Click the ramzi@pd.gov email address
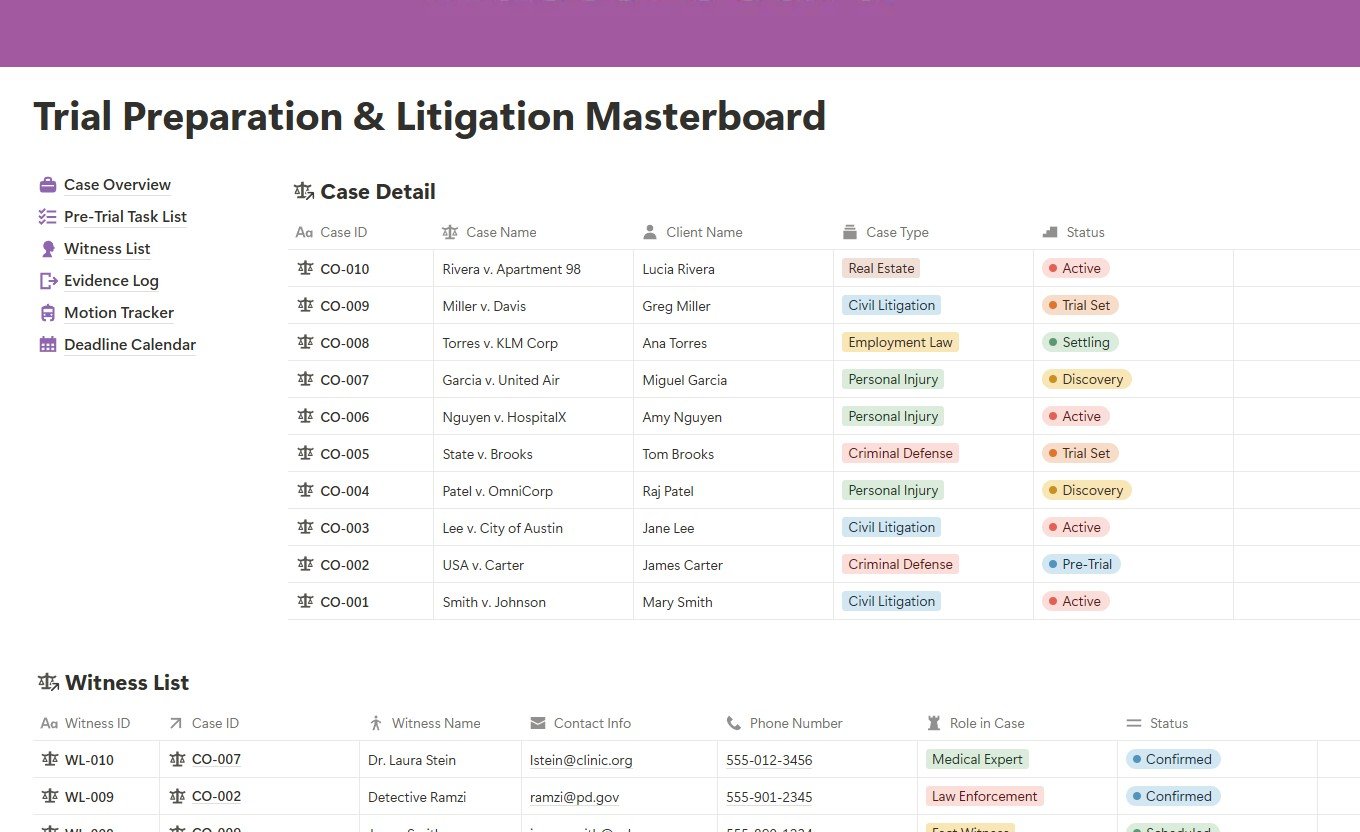1360x832 pixels. pos(575,797)
